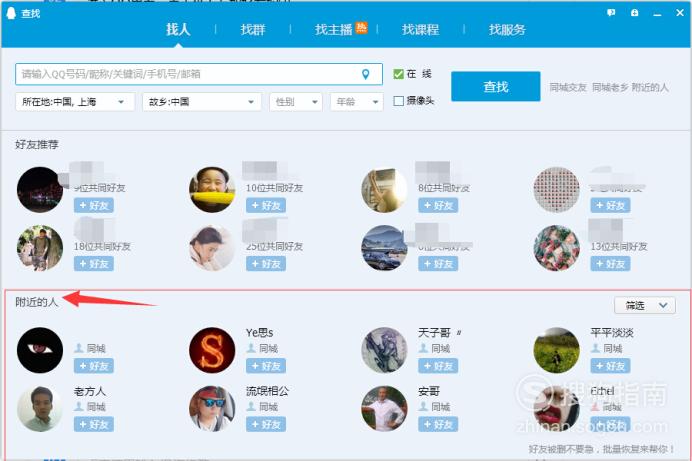Add the friend with 13位共同好友
The image size is (692, 461).
[610, 264]
